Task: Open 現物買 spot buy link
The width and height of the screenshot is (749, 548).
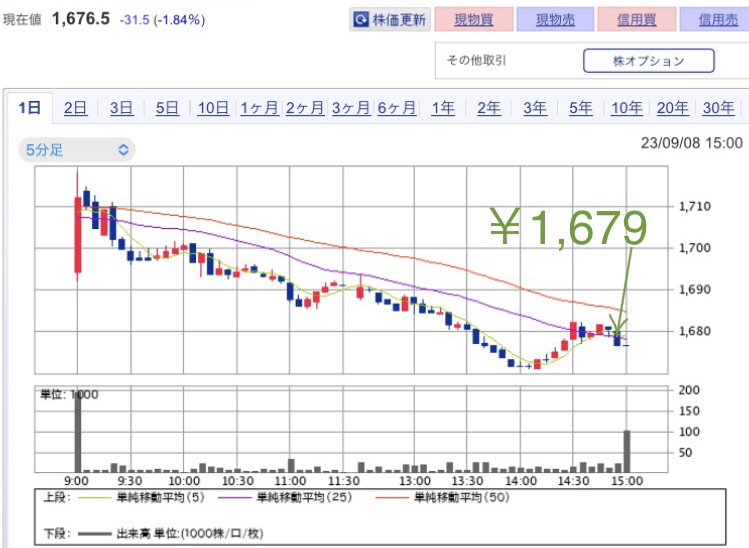Action: pos(473,20)
